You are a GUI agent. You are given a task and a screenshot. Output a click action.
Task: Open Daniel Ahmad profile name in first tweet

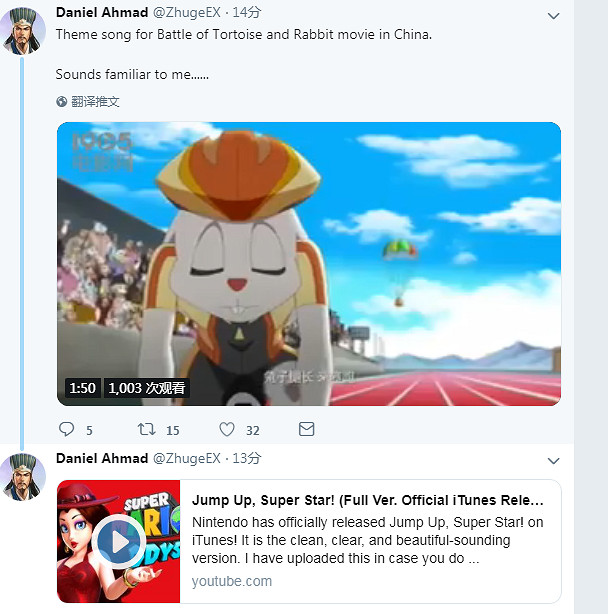coord(102,13)
